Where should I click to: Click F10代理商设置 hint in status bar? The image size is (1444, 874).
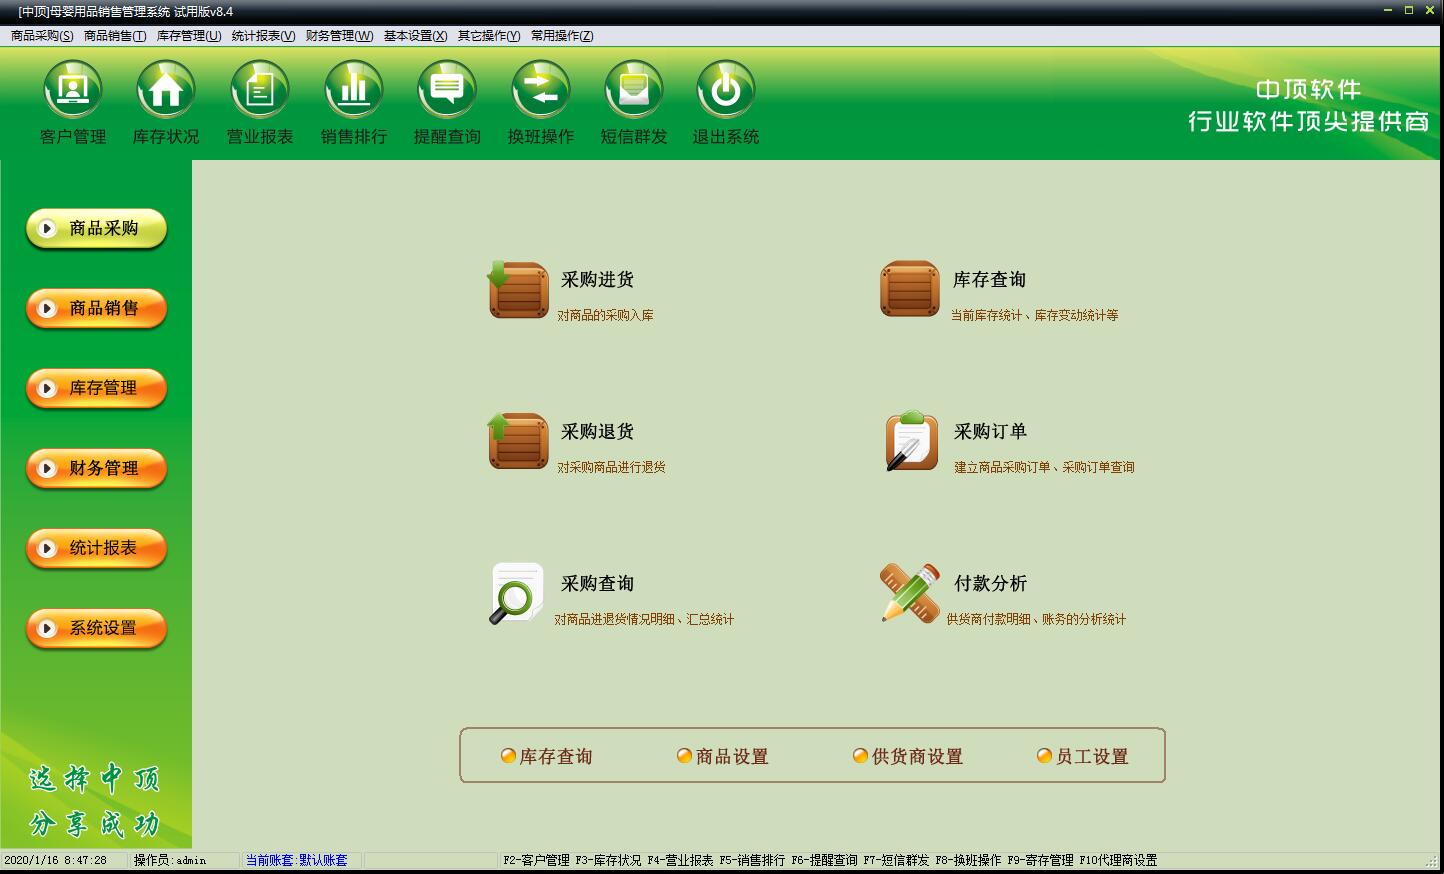pos(1118,860)
